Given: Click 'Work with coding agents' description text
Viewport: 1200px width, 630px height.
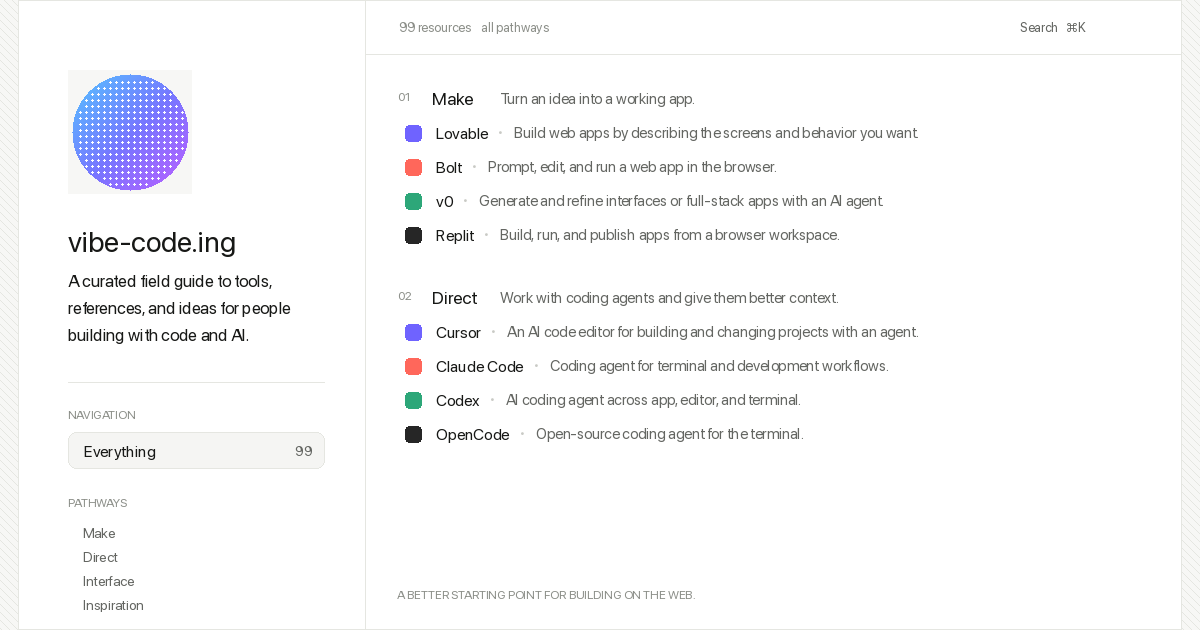Looking at the screenshot, I should (669, 298).
